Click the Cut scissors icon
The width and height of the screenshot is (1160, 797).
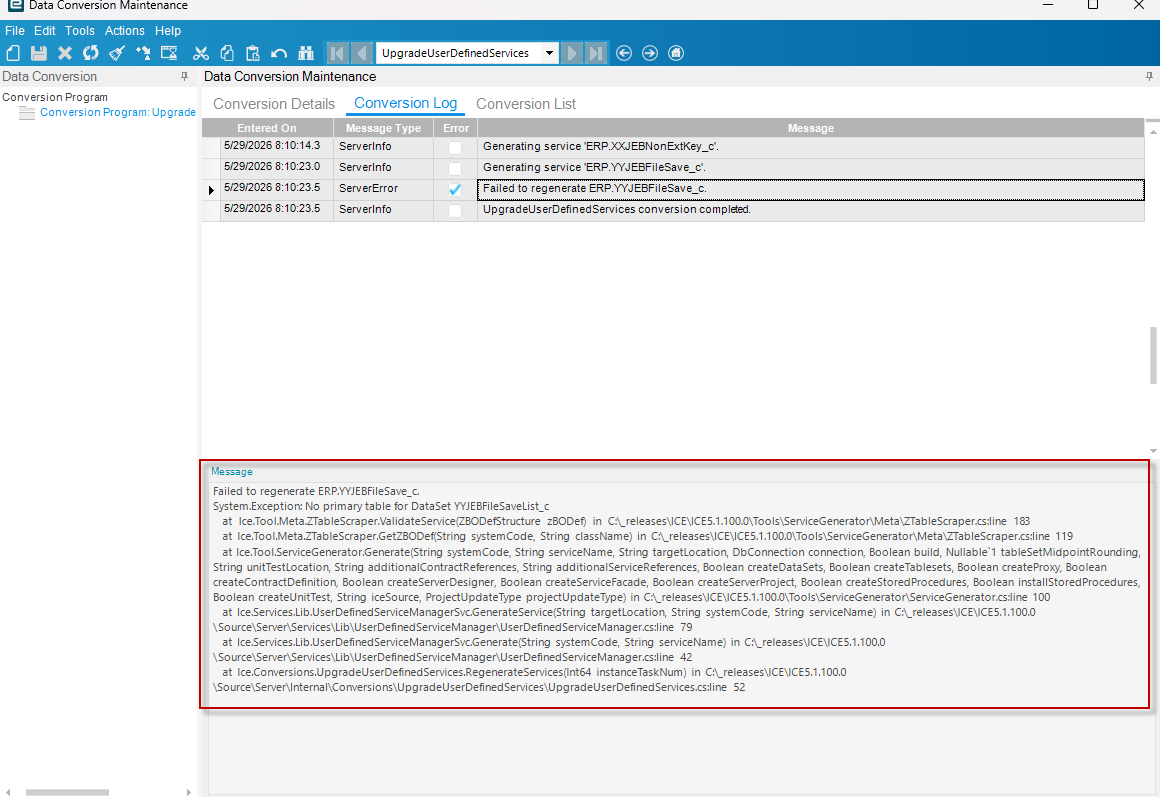point(200,53)
